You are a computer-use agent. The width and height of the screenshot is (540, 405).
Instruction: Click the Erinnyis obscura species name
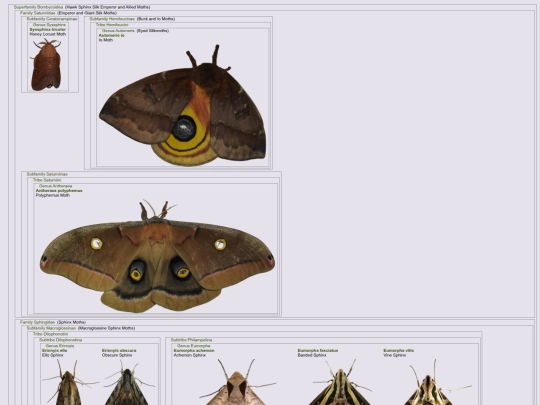point(119,350)
